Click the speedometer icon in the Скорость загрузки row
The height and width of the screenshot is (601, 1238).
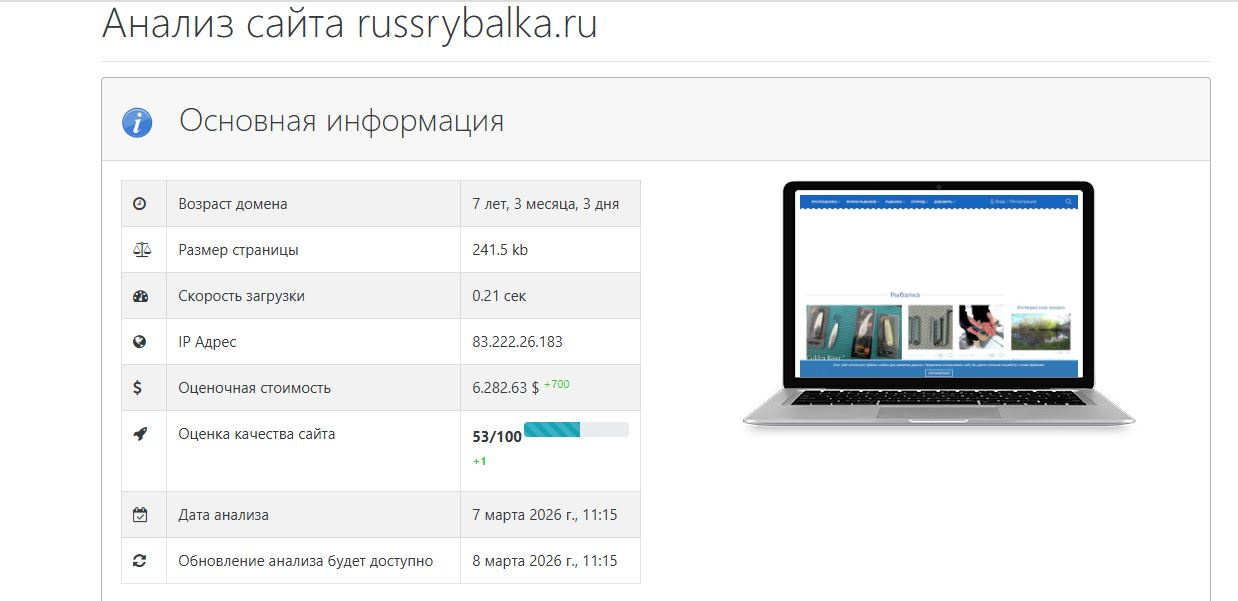(140, 296)
